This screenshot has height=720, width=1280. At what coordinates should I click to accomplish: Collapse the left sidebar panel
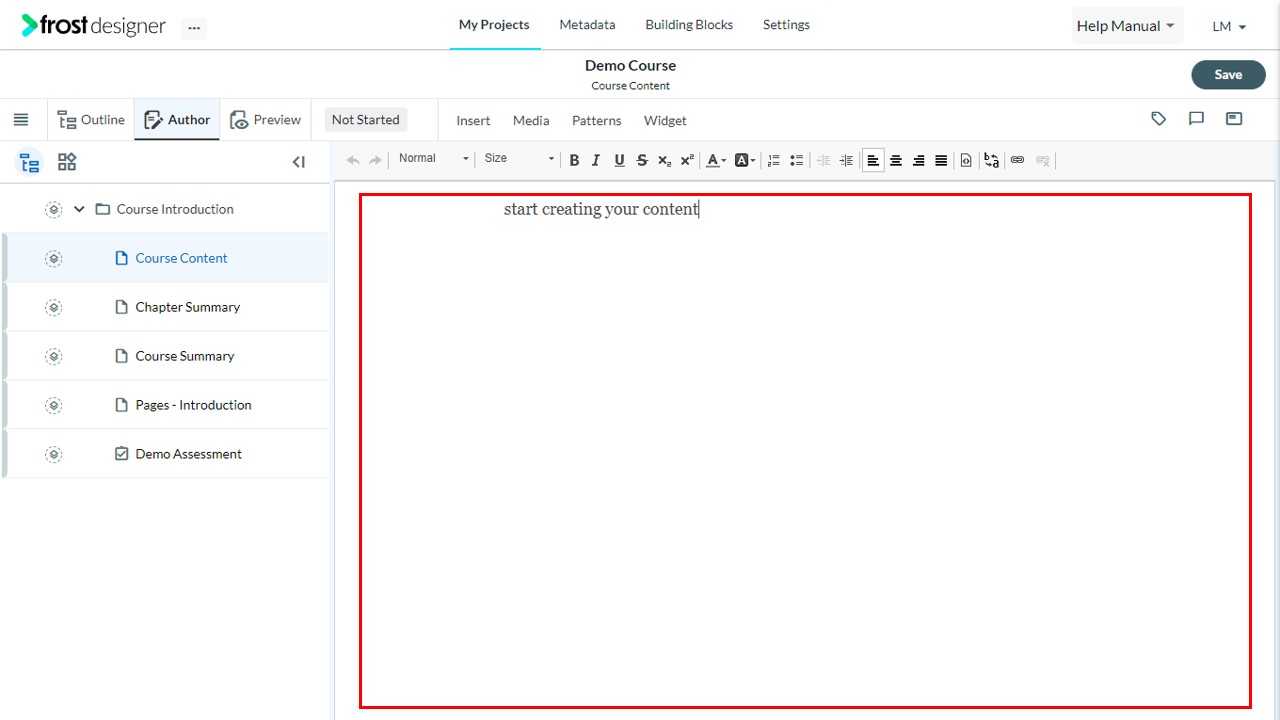click(x=298, y=162)
